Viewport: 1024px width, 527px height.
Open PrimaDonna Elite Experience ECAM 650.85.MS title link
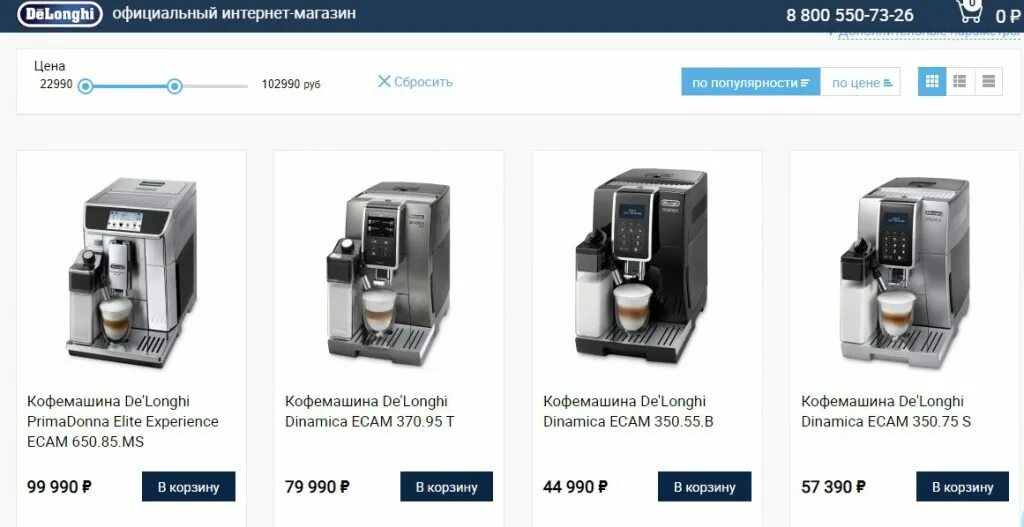123,421
